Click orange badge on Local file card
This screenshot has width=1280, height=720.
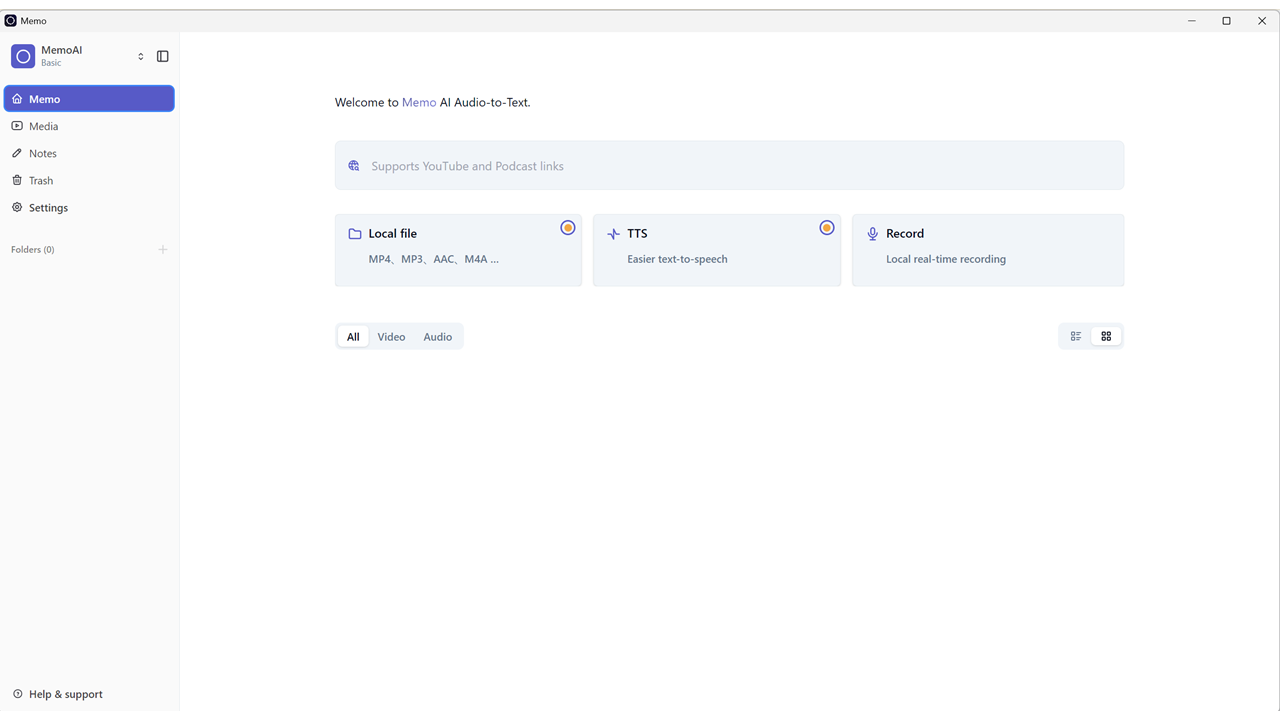pyautogui.click(x=568, y=228)
